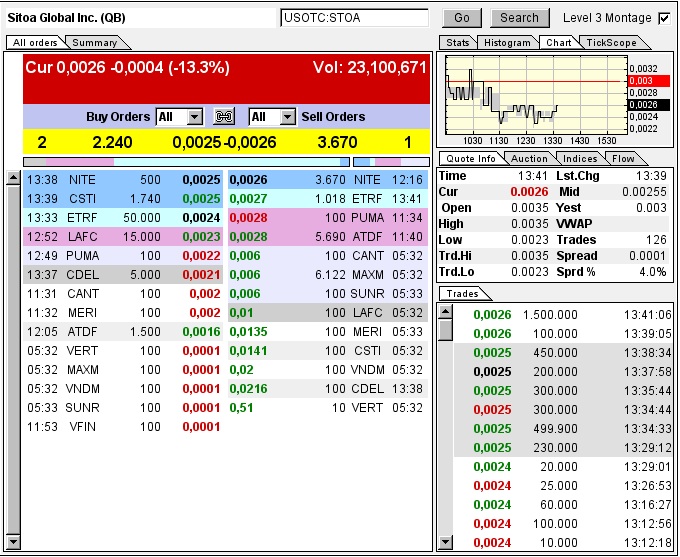Screen dimensions: 680x557
Task: Open the Stats tab
Action: coord(458,43)
